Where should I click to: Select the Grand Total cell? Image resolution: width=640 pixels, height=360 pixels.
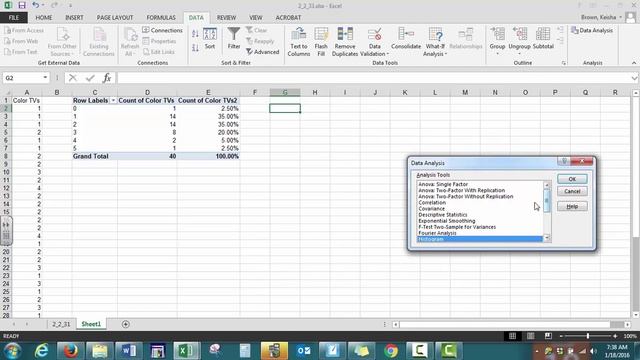[95, 156]
